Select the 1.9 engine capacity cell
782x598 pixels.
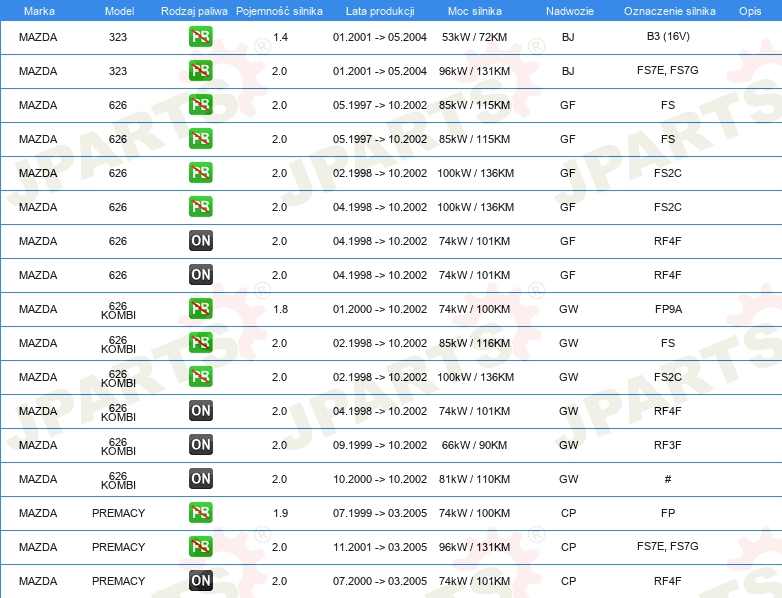280,513
